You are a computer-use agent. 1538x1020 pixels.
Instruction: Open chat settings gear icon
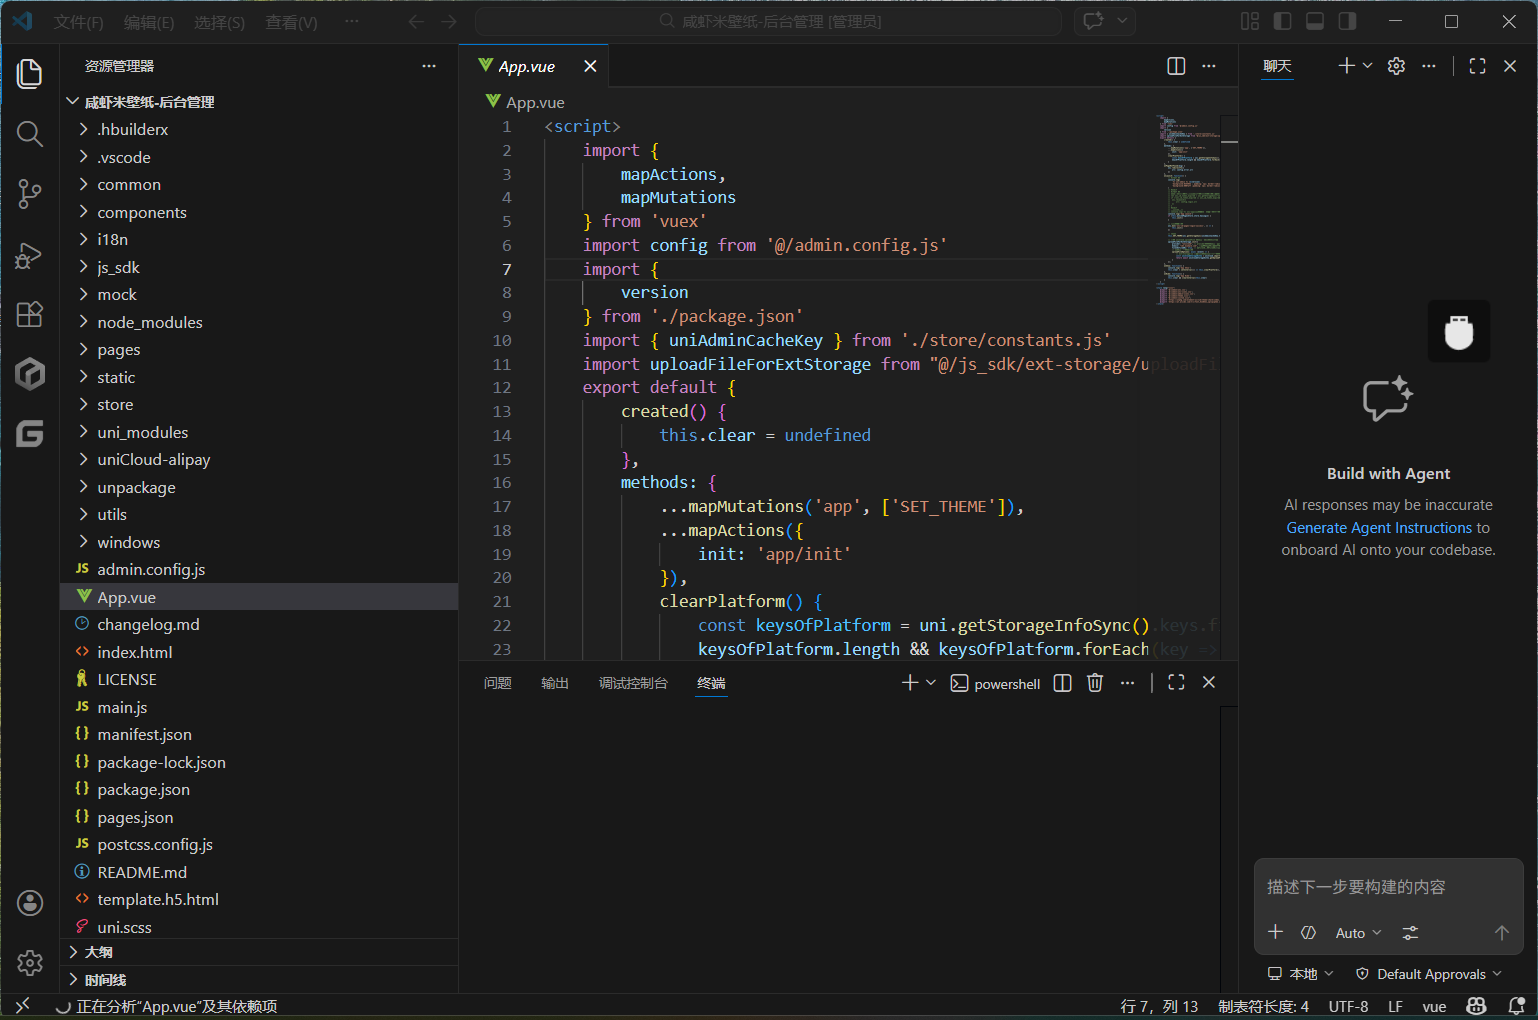pos(1396,66)
